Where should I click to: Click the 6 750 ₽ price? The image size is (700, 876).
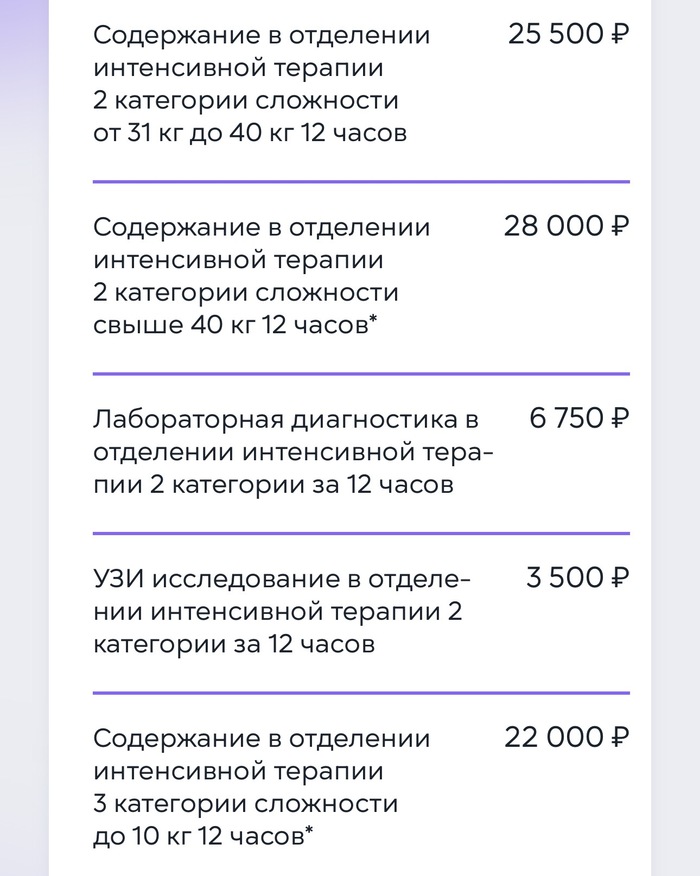click(x=579, y=419)
